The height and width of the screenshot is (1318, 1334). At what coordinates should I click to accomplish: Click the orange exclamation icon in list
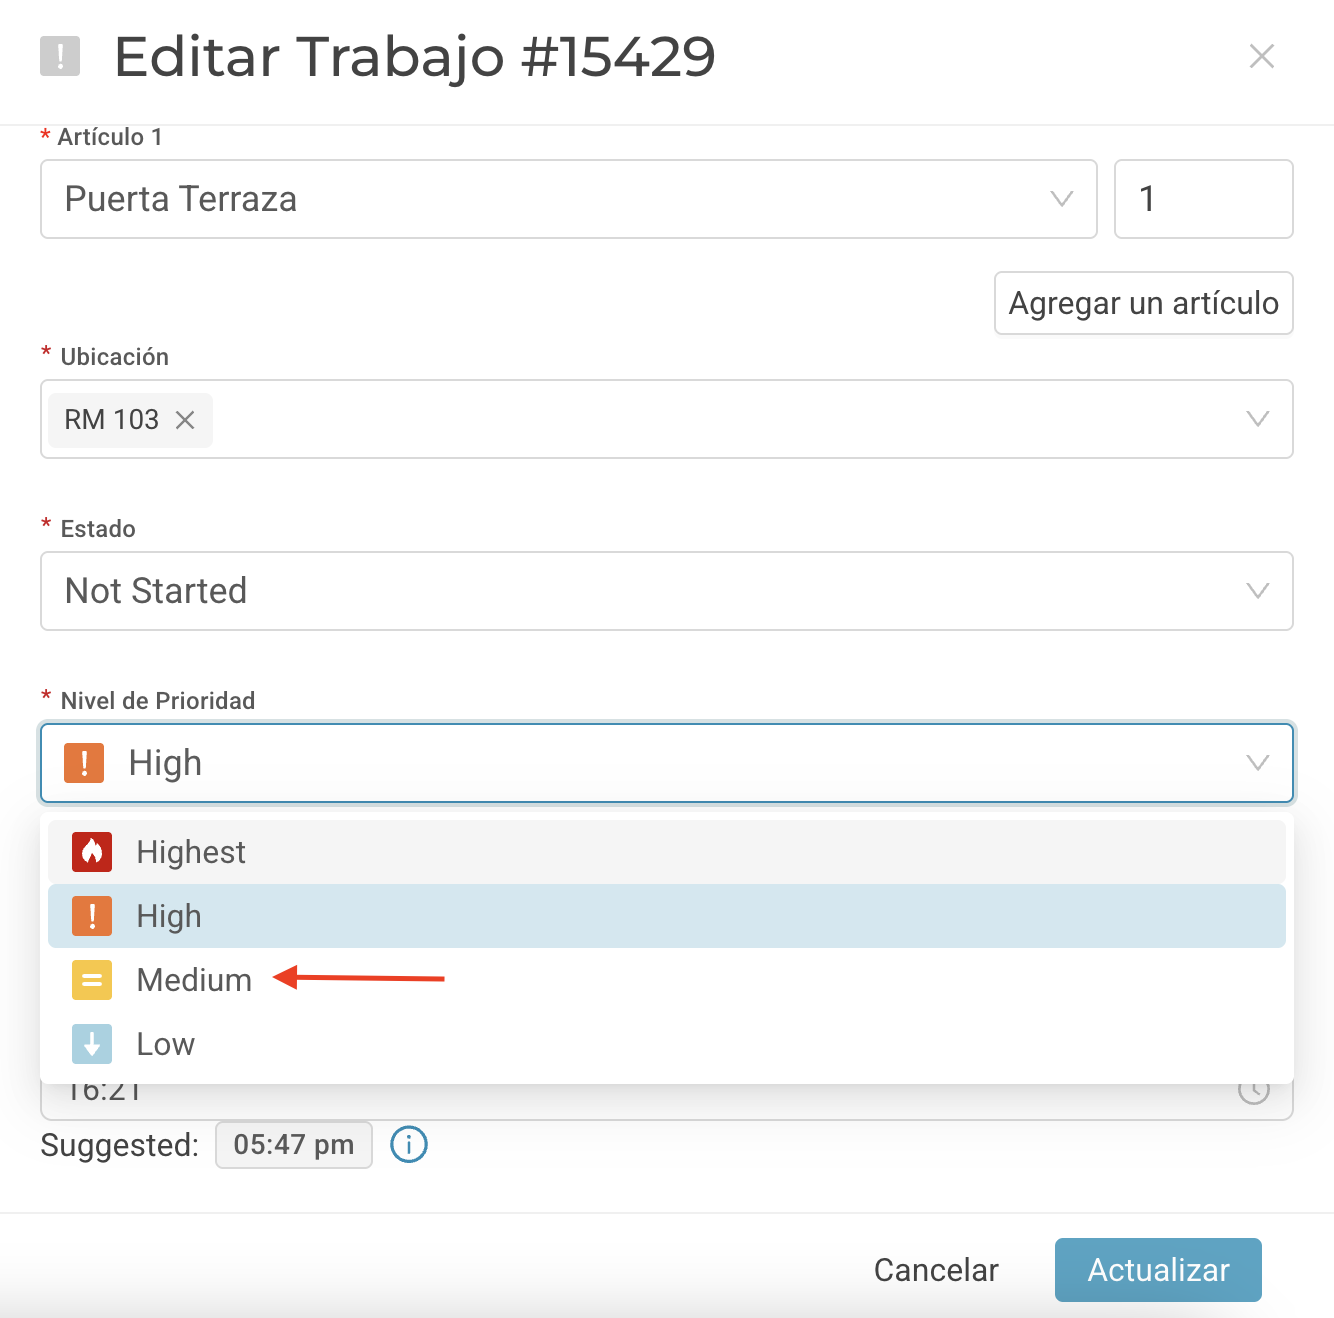click(x=92, y=916)
